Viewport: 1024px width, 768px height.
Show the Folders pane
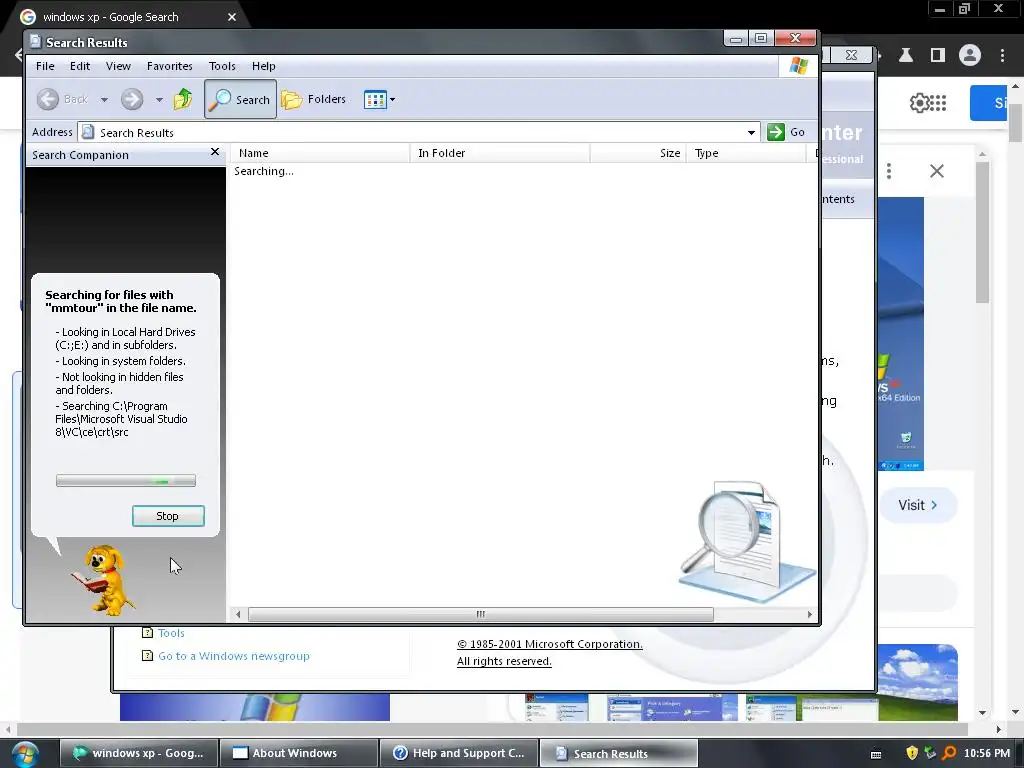[x=313, y=99]
